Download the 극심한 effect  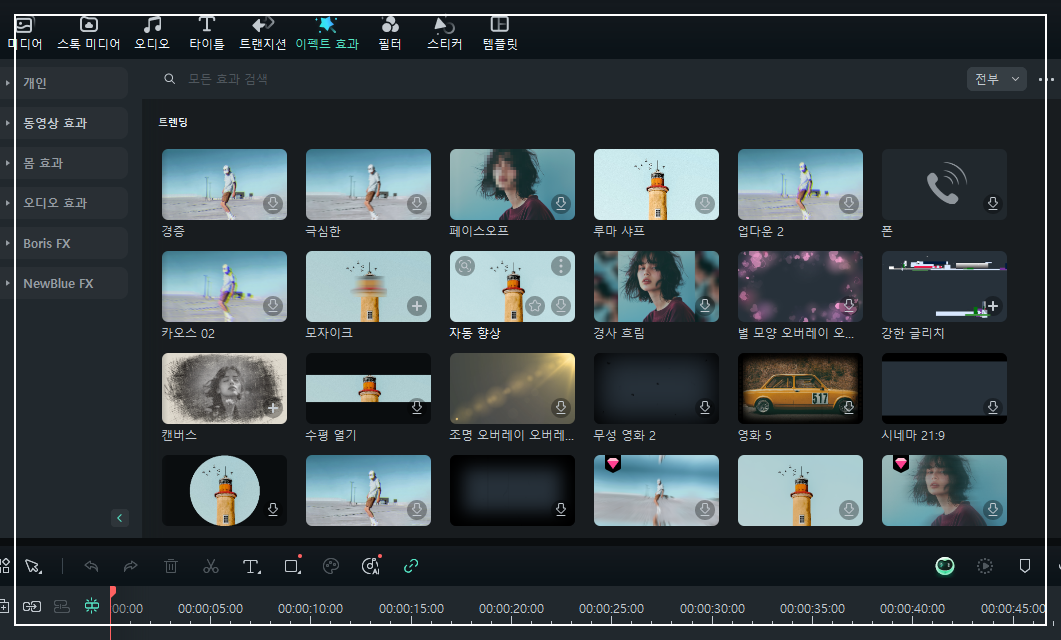pos(417,204)
